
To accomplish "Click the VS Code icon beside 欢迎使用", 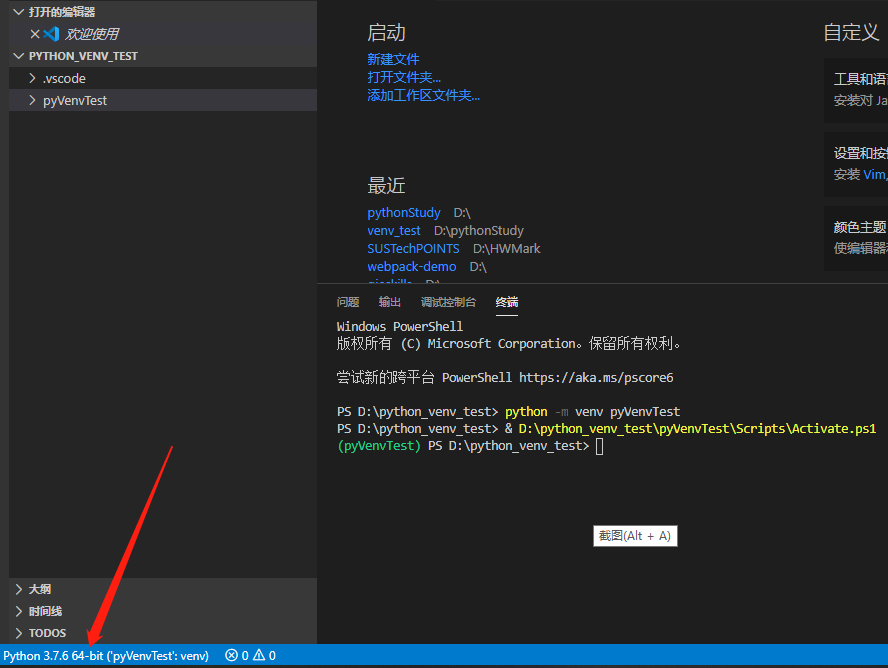I will (52, 34).
